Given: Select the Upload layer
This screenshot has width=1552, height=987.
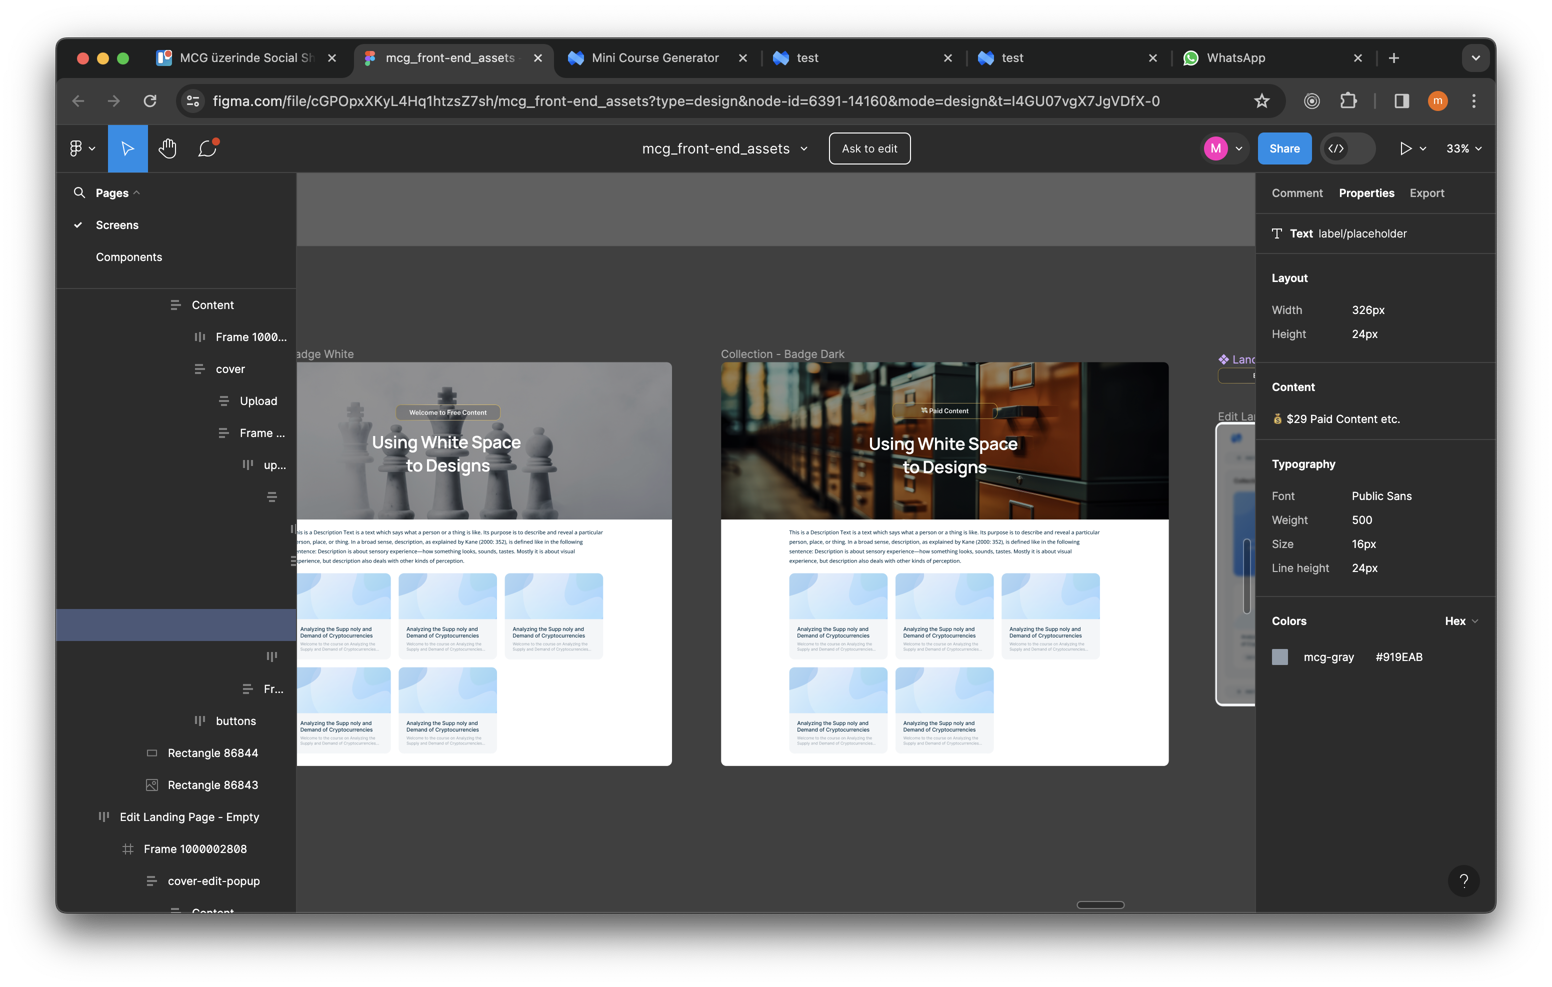Looking at the screenshot, I should point(258,401).
